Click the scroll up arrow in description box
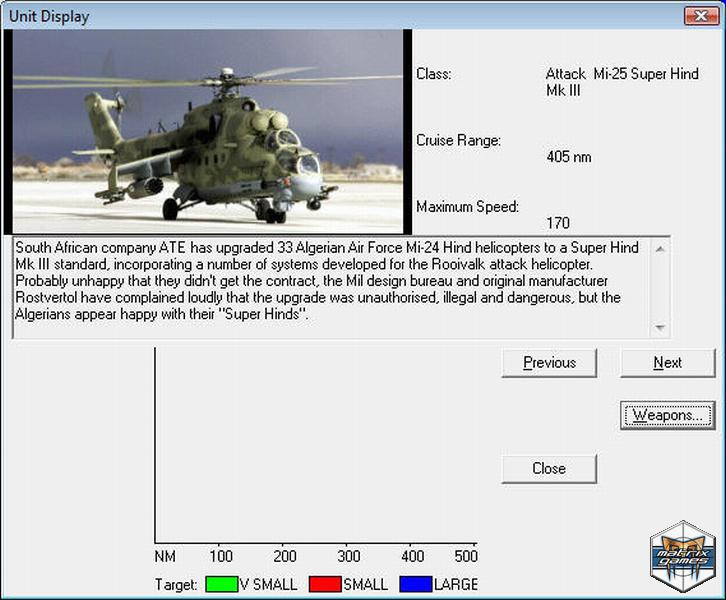The height and width of the screenshot is (600, 726). (660, 249)
